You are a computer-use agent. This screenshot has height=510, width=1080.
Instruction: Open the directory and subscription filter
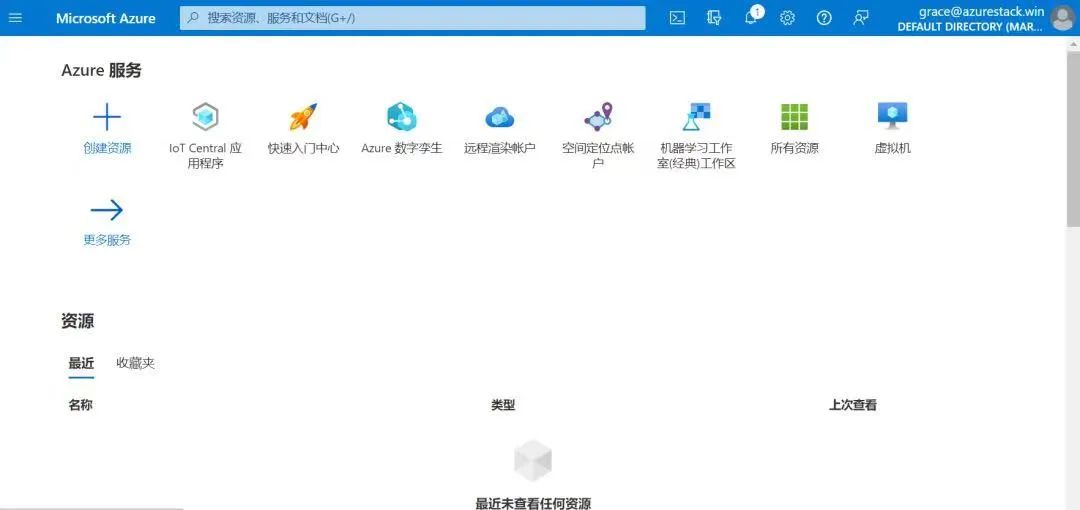coord(714,19)
